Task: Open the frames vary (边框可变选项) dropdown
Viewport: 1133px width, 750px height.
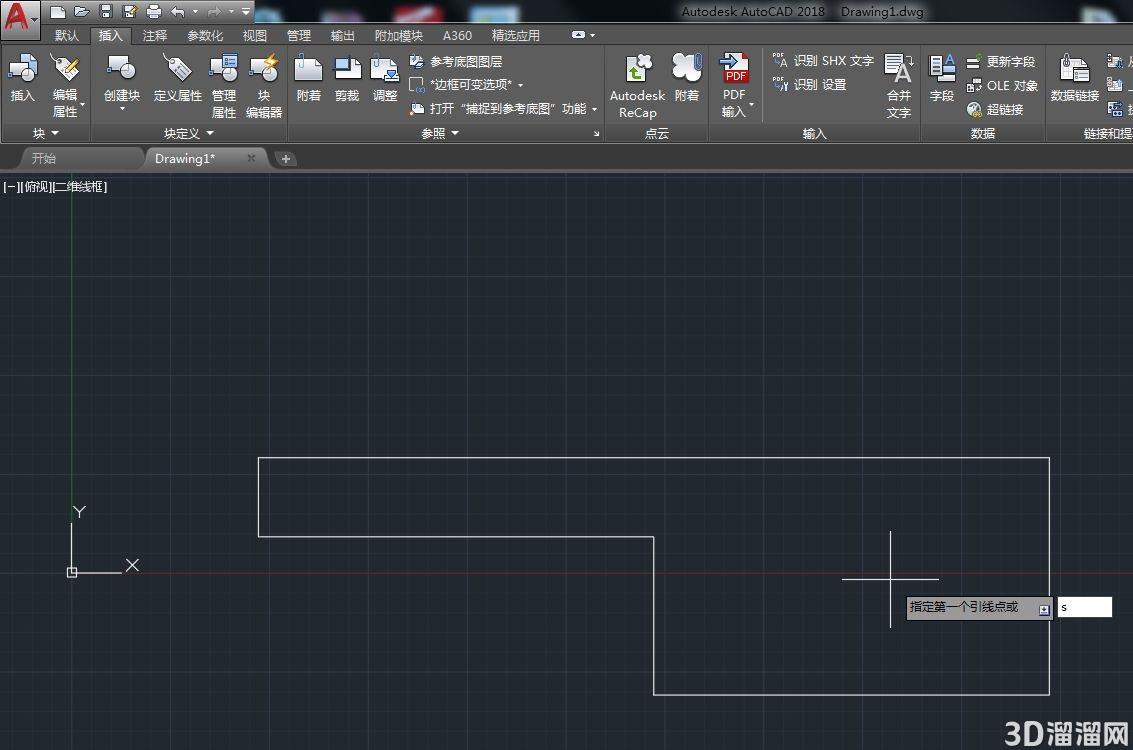Action: (467, 85)
